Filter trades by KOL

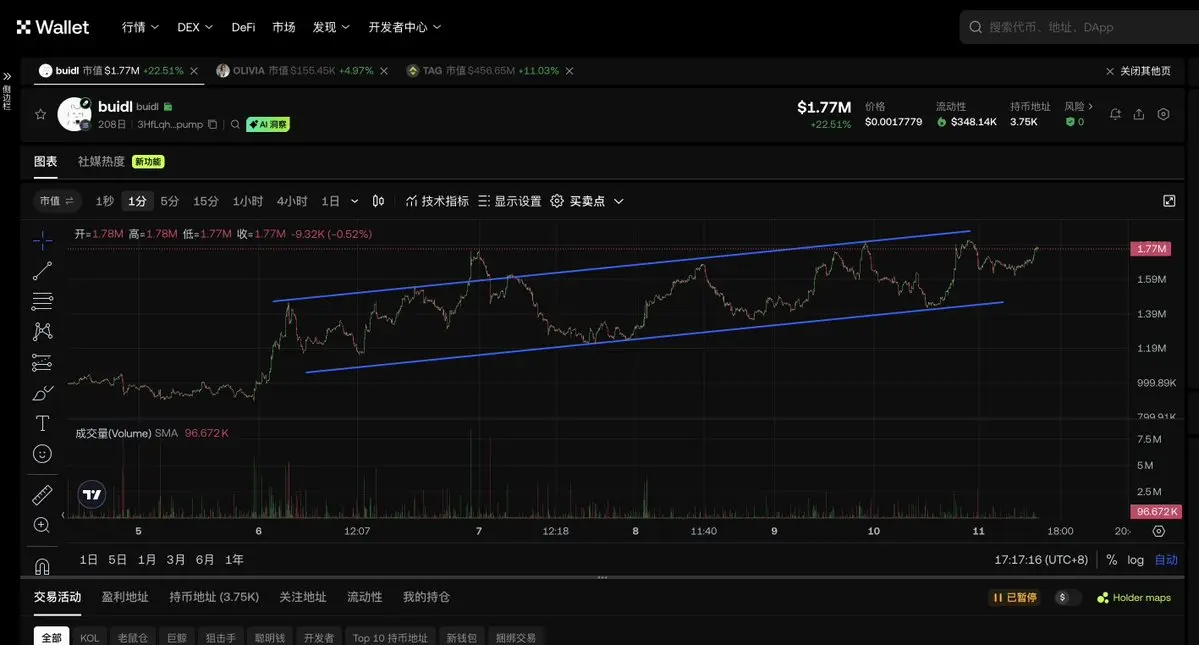(x=89, y=637)
